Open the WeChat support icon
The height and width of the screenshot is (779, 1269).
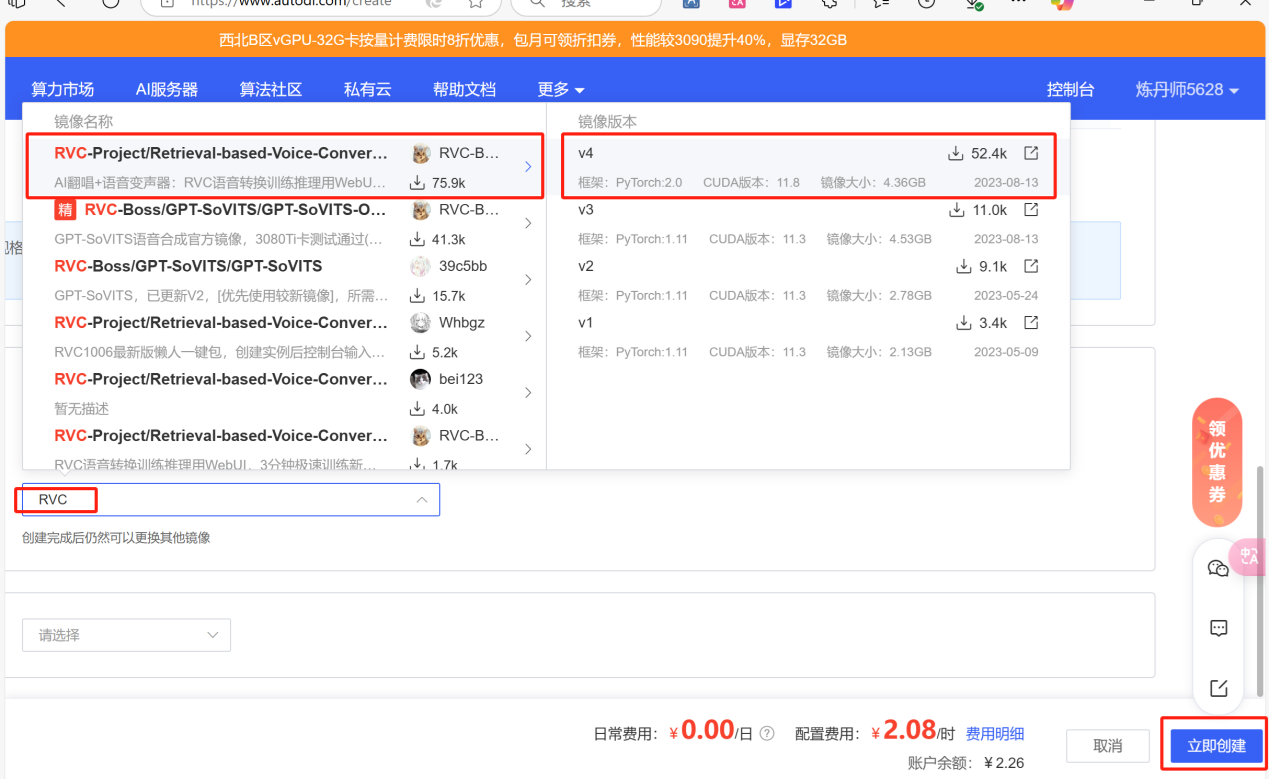tap(1218, 568)
